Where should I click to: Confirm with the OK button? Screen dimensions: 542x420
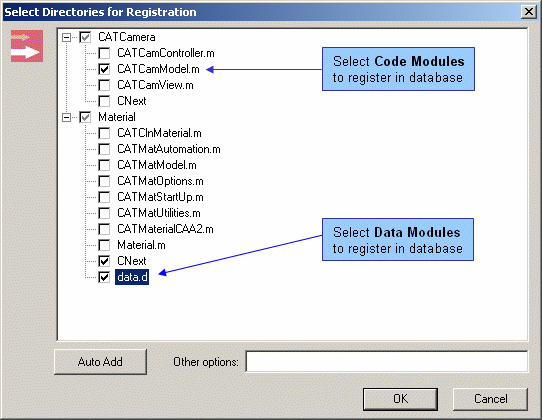coord(400,399)
